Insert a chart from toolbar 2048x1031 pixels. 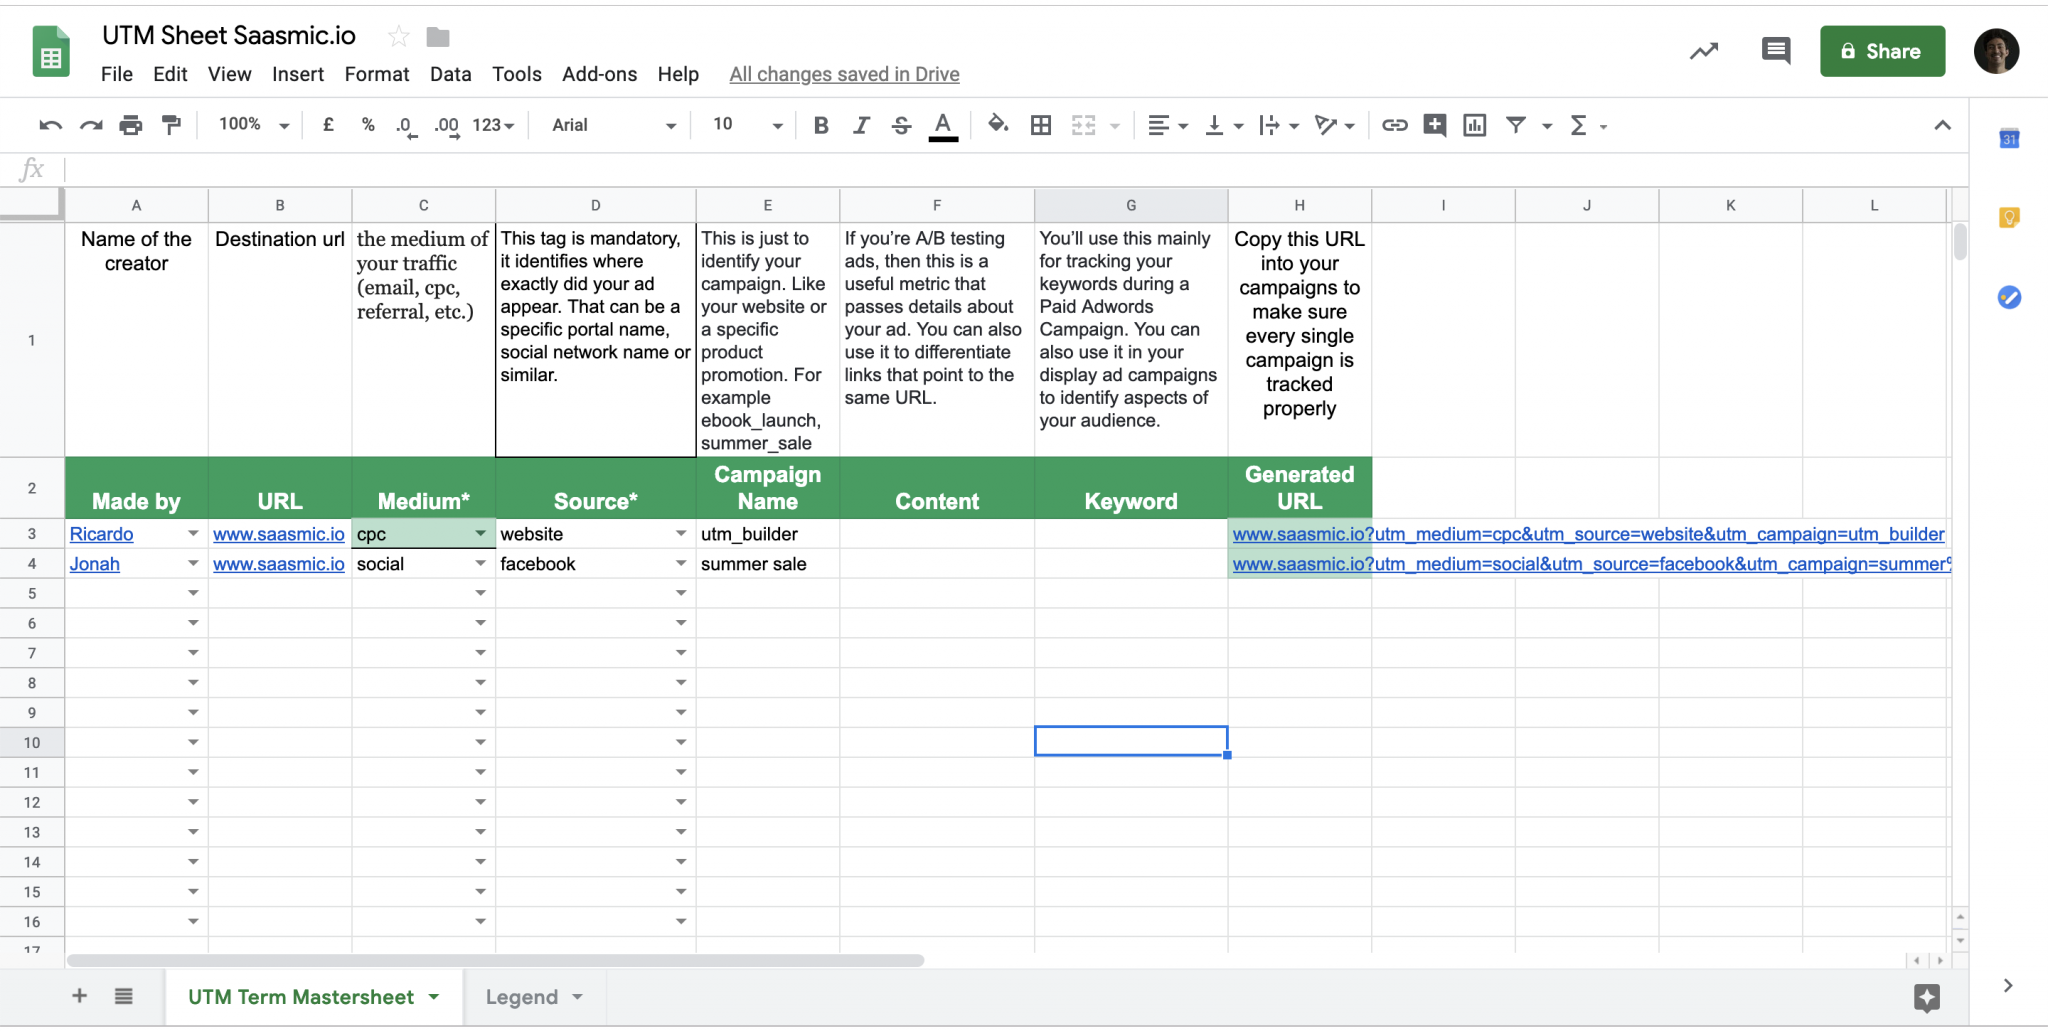click(x=1474, y=125)
